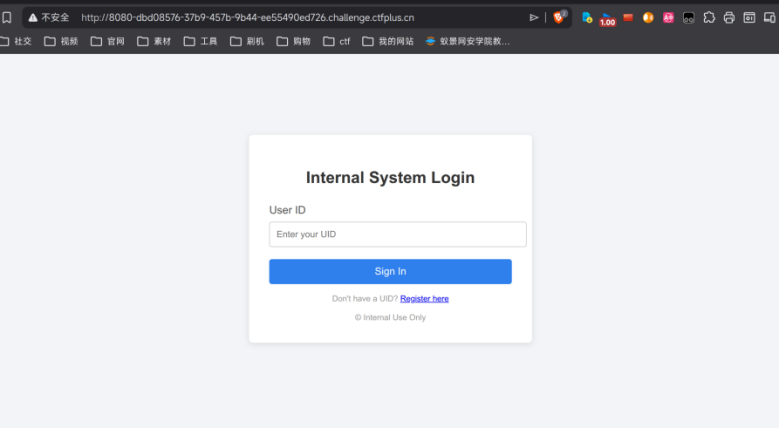Open the 蚁景网安学院 bookmark
780x429 pixels.
click(468, 41)
